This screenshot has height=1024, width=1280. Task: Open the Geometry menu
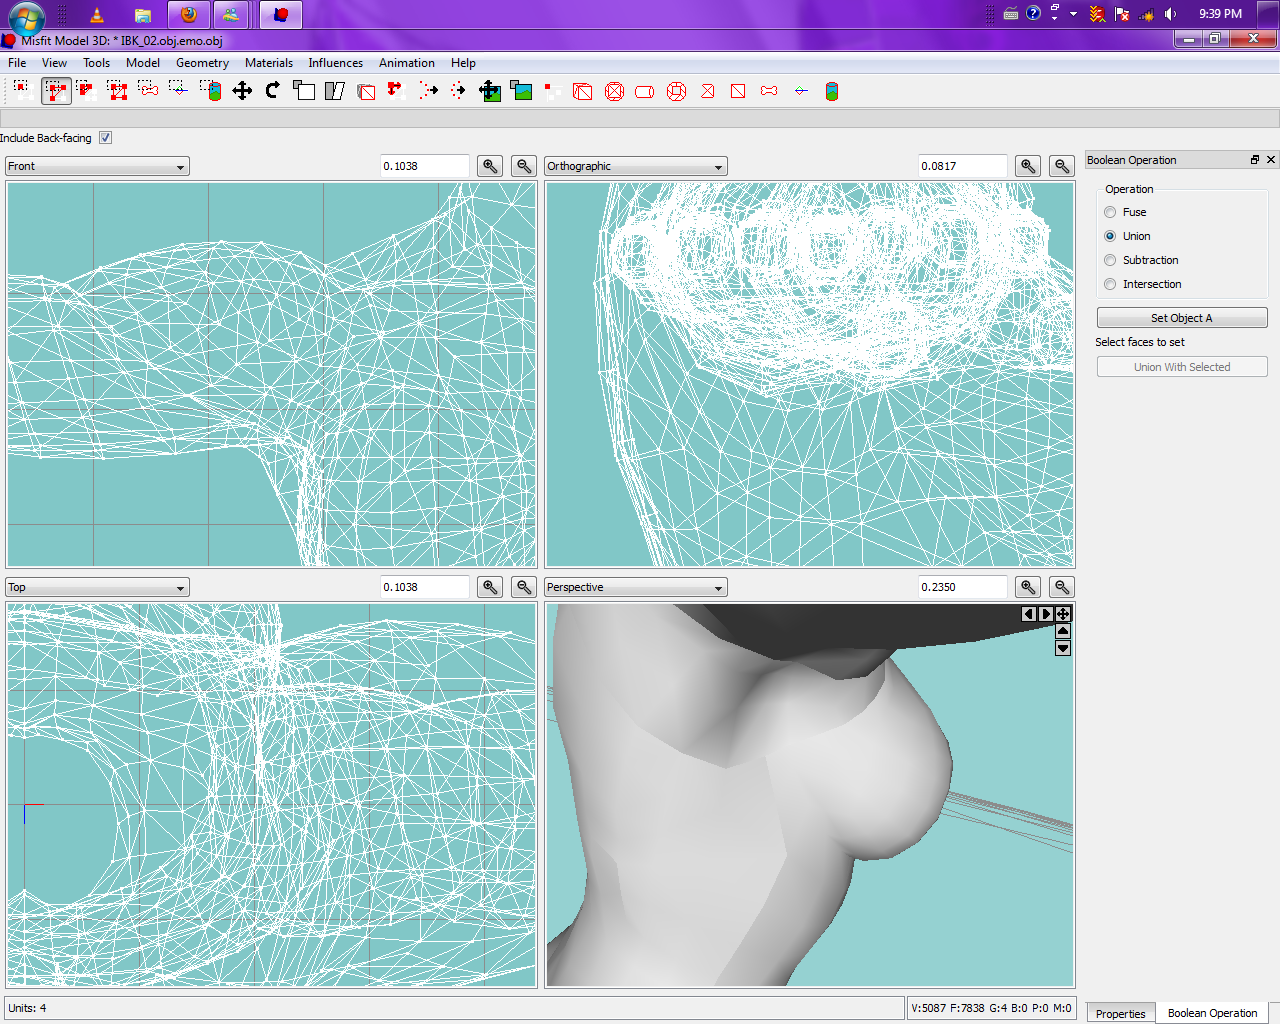[x=202, y=63]
